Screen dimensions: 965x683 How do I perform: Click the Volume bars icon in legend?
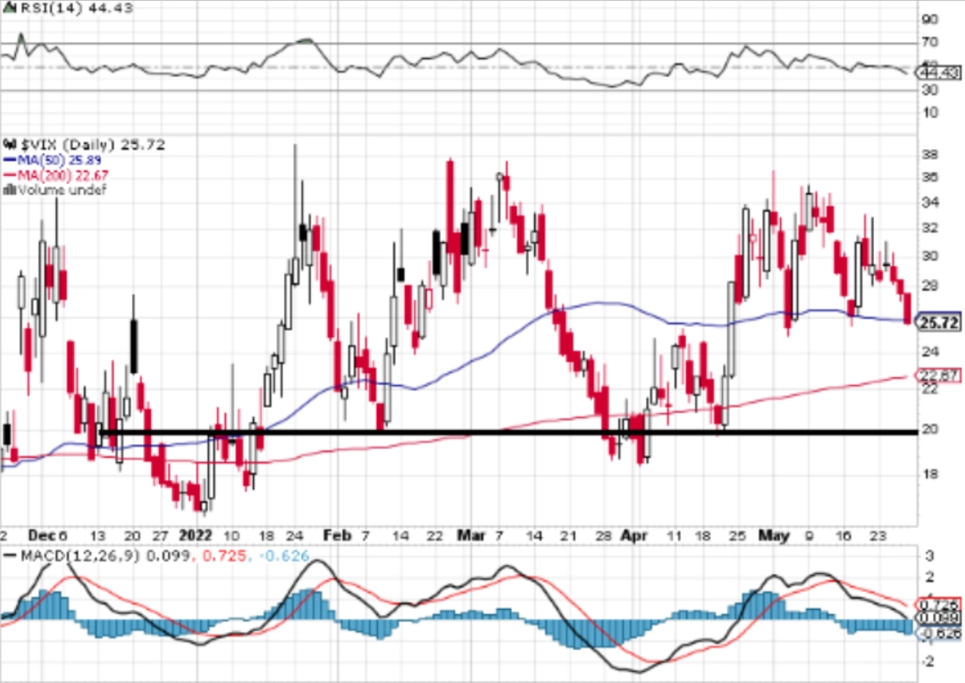[9, 190]
